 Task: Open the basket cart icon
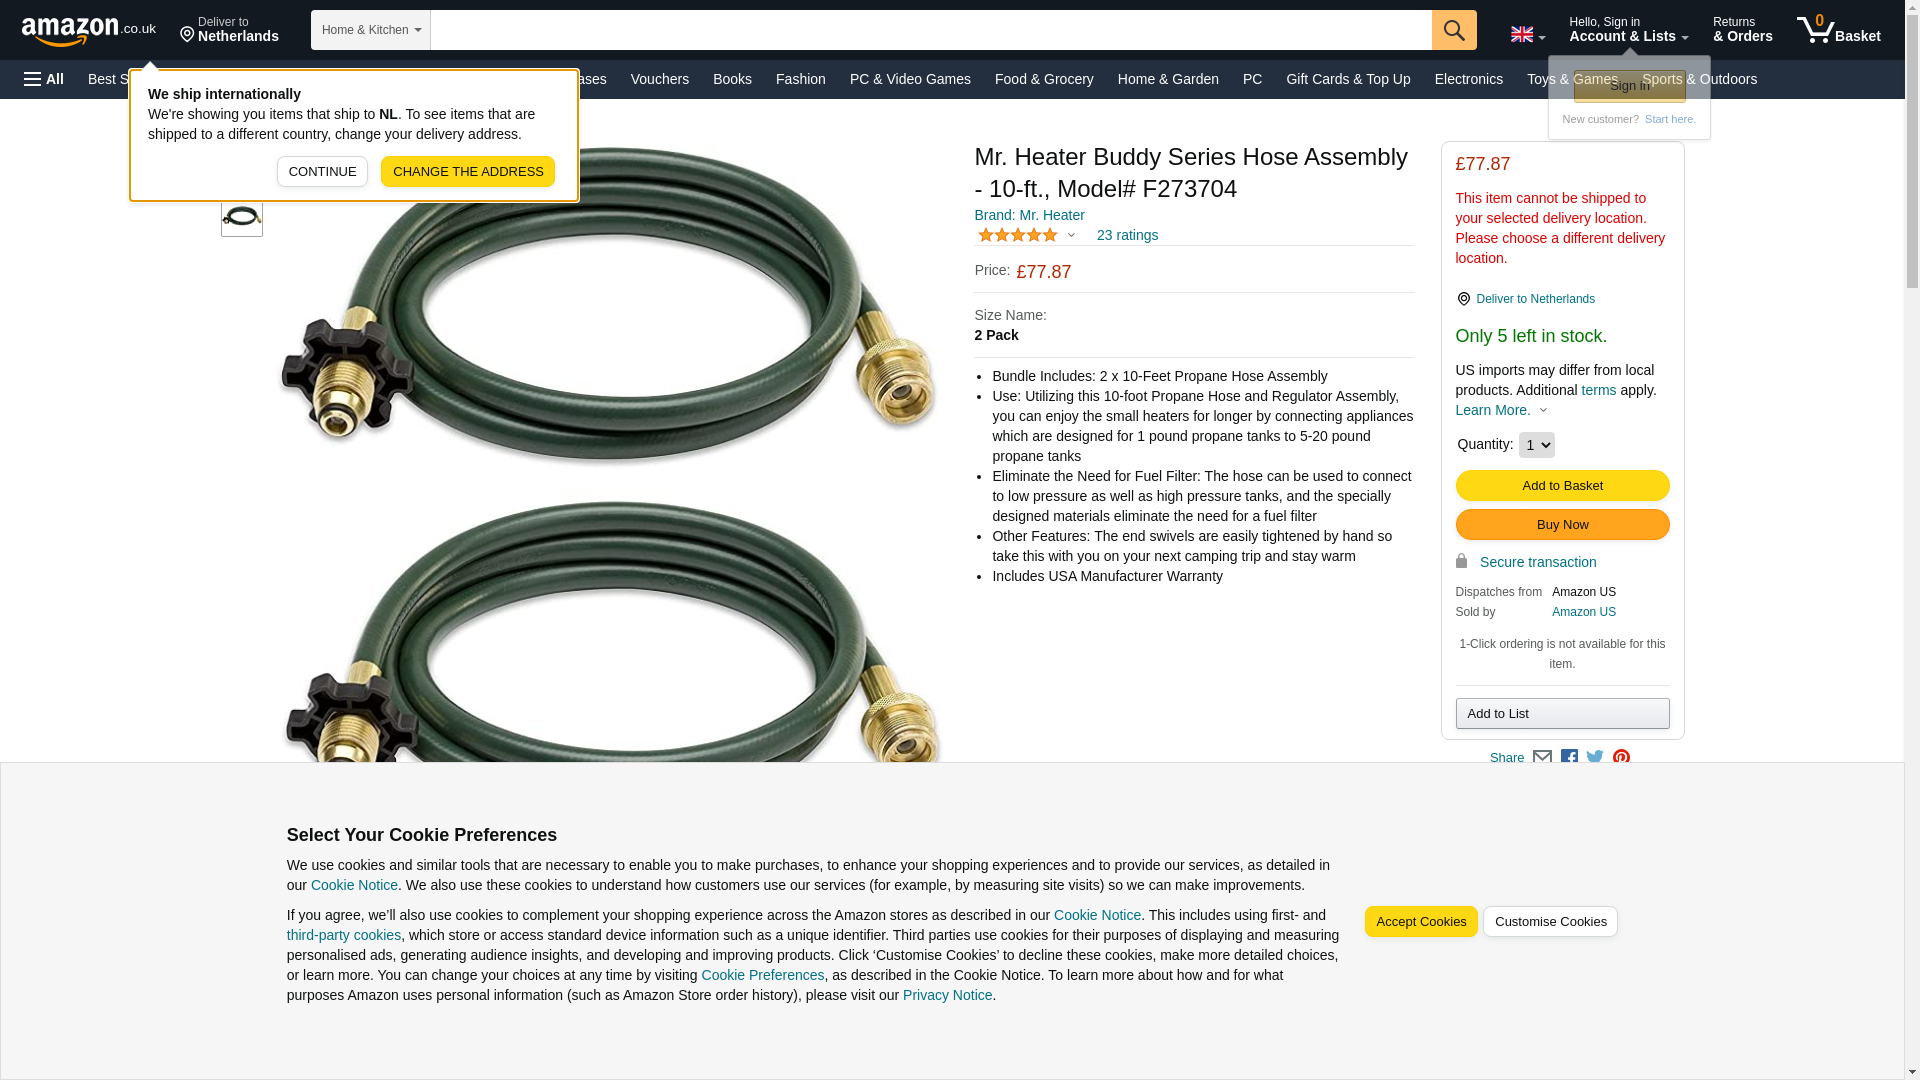tap(1838, 30)
